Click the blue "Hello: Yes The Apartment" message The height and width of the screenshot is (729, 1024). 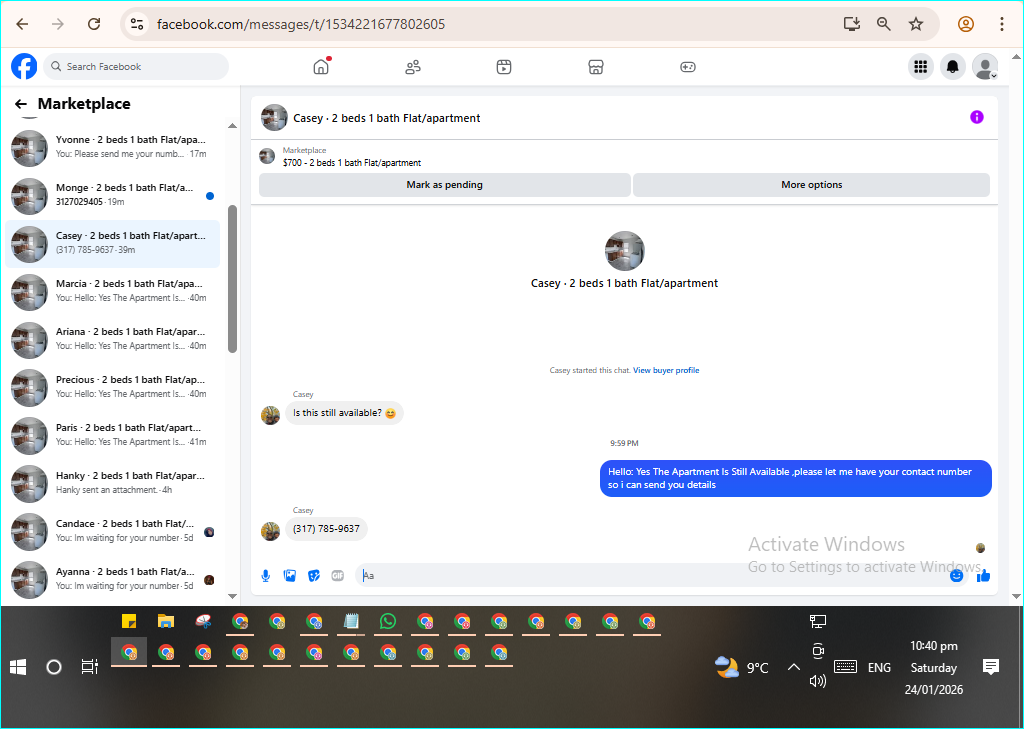(795, 478)
